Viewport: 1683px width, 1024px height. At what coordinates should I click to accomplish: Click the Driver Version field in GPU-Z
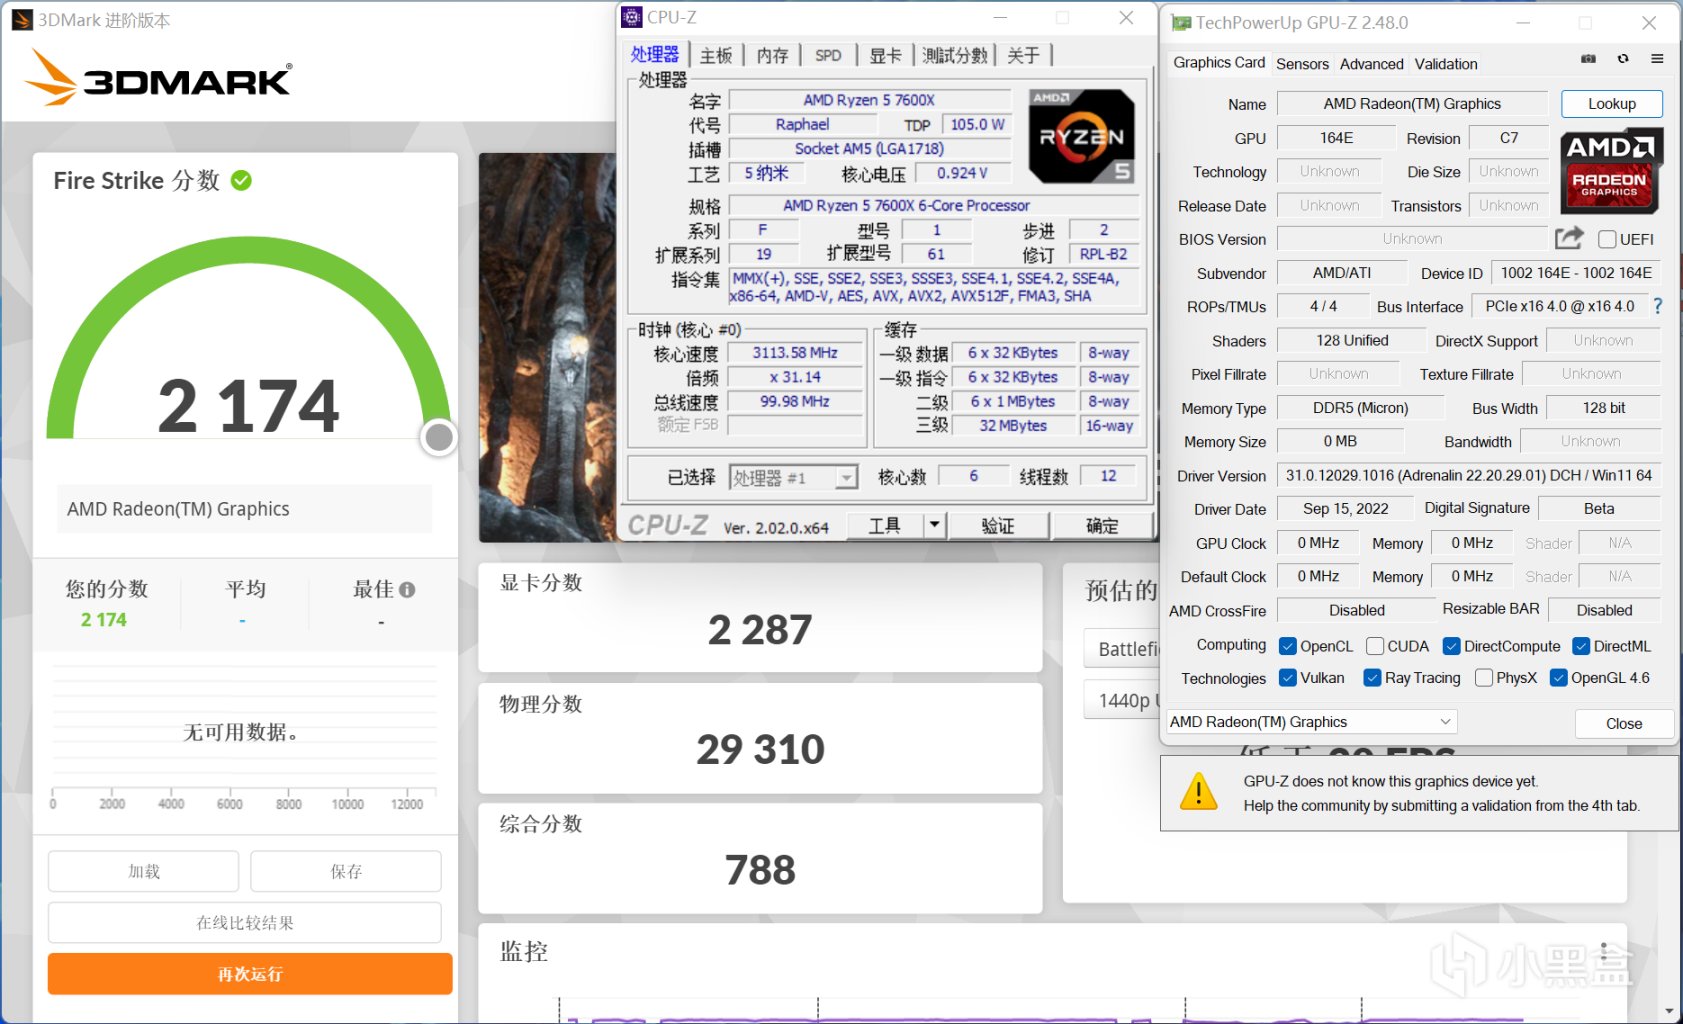pos(1468,476)
